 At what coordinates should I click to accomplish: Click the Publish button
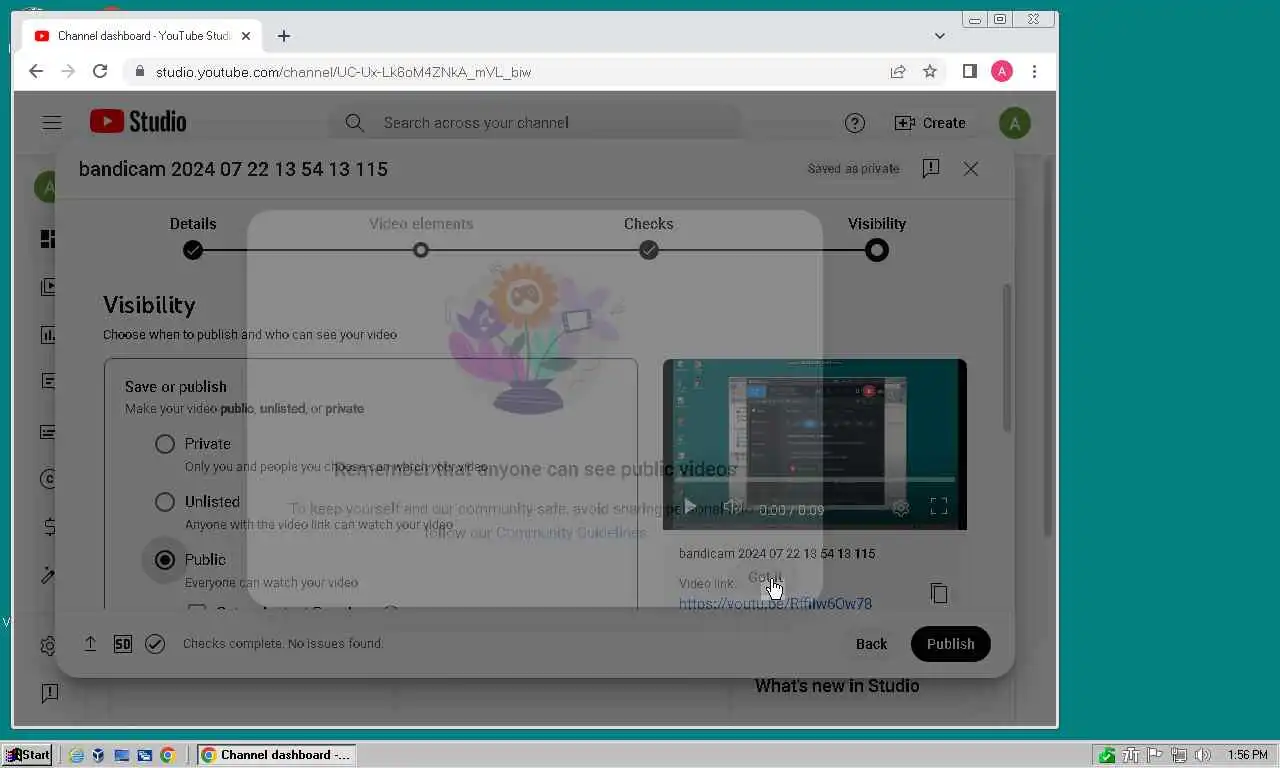950,644
